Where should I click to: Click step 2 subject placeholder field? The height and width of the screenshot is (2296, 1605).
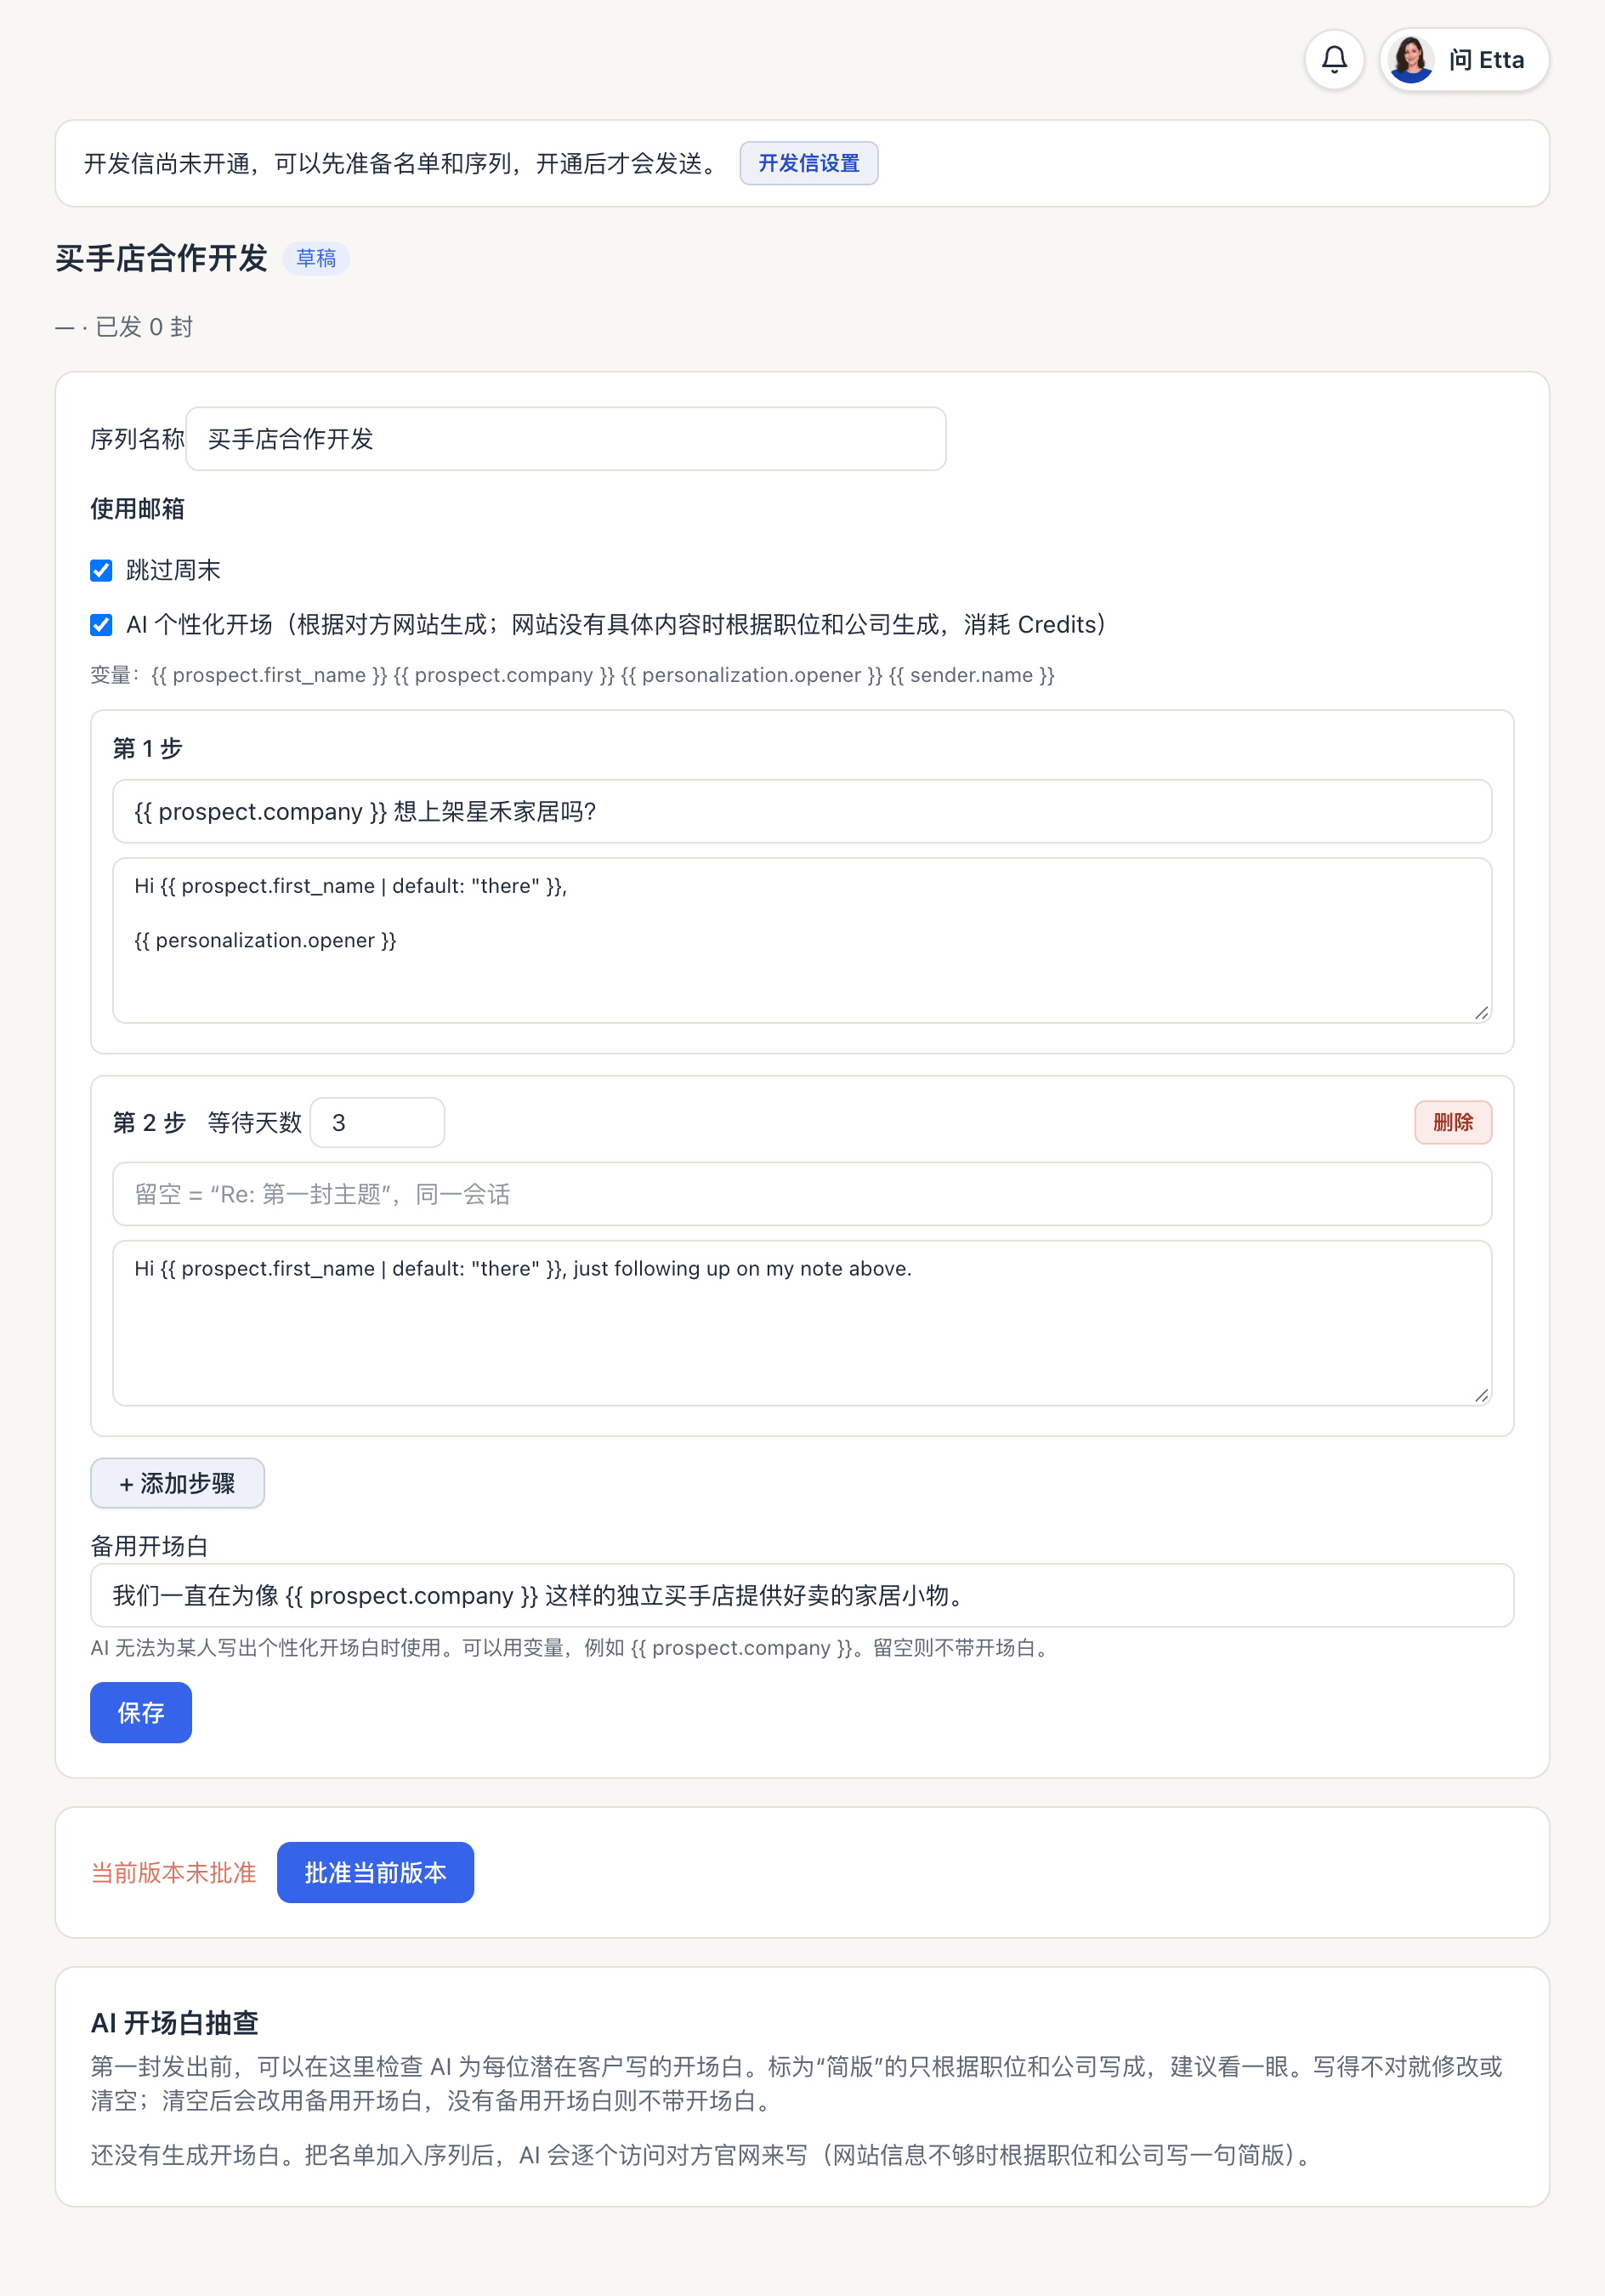click(x=802, y=1194)
